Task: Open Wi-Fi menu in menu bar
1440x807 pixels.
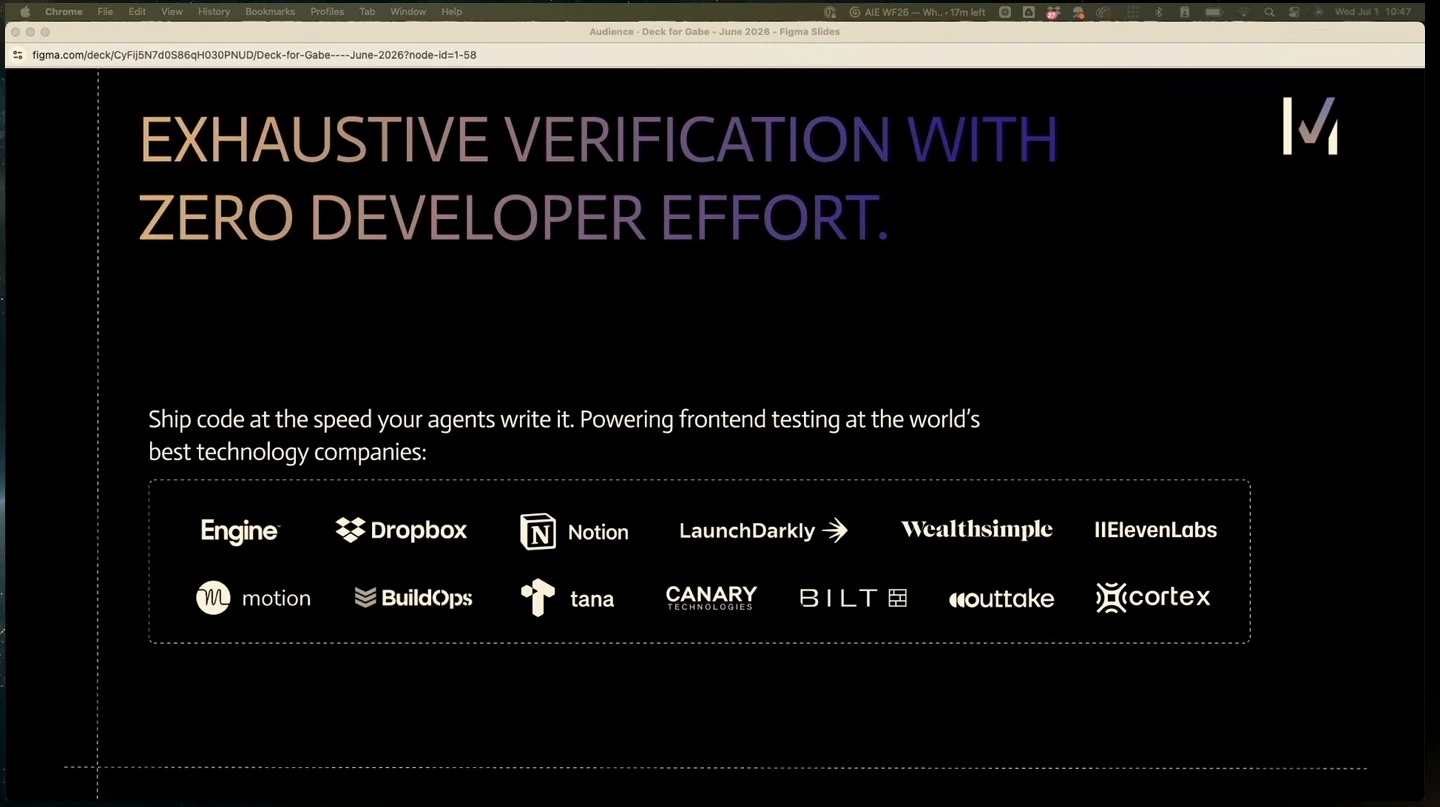Action: tap(1244, 12)
